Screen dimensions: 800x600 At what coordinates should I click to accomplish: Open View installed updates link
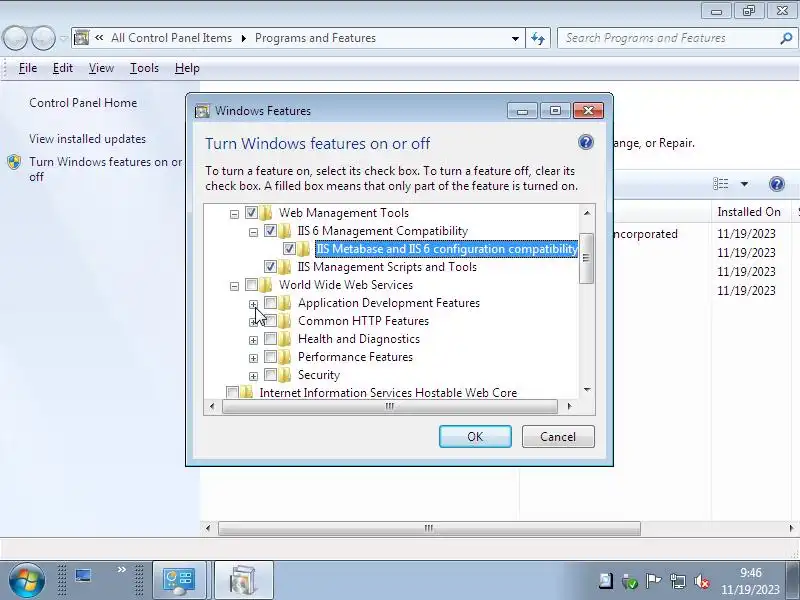coord(87,139)
